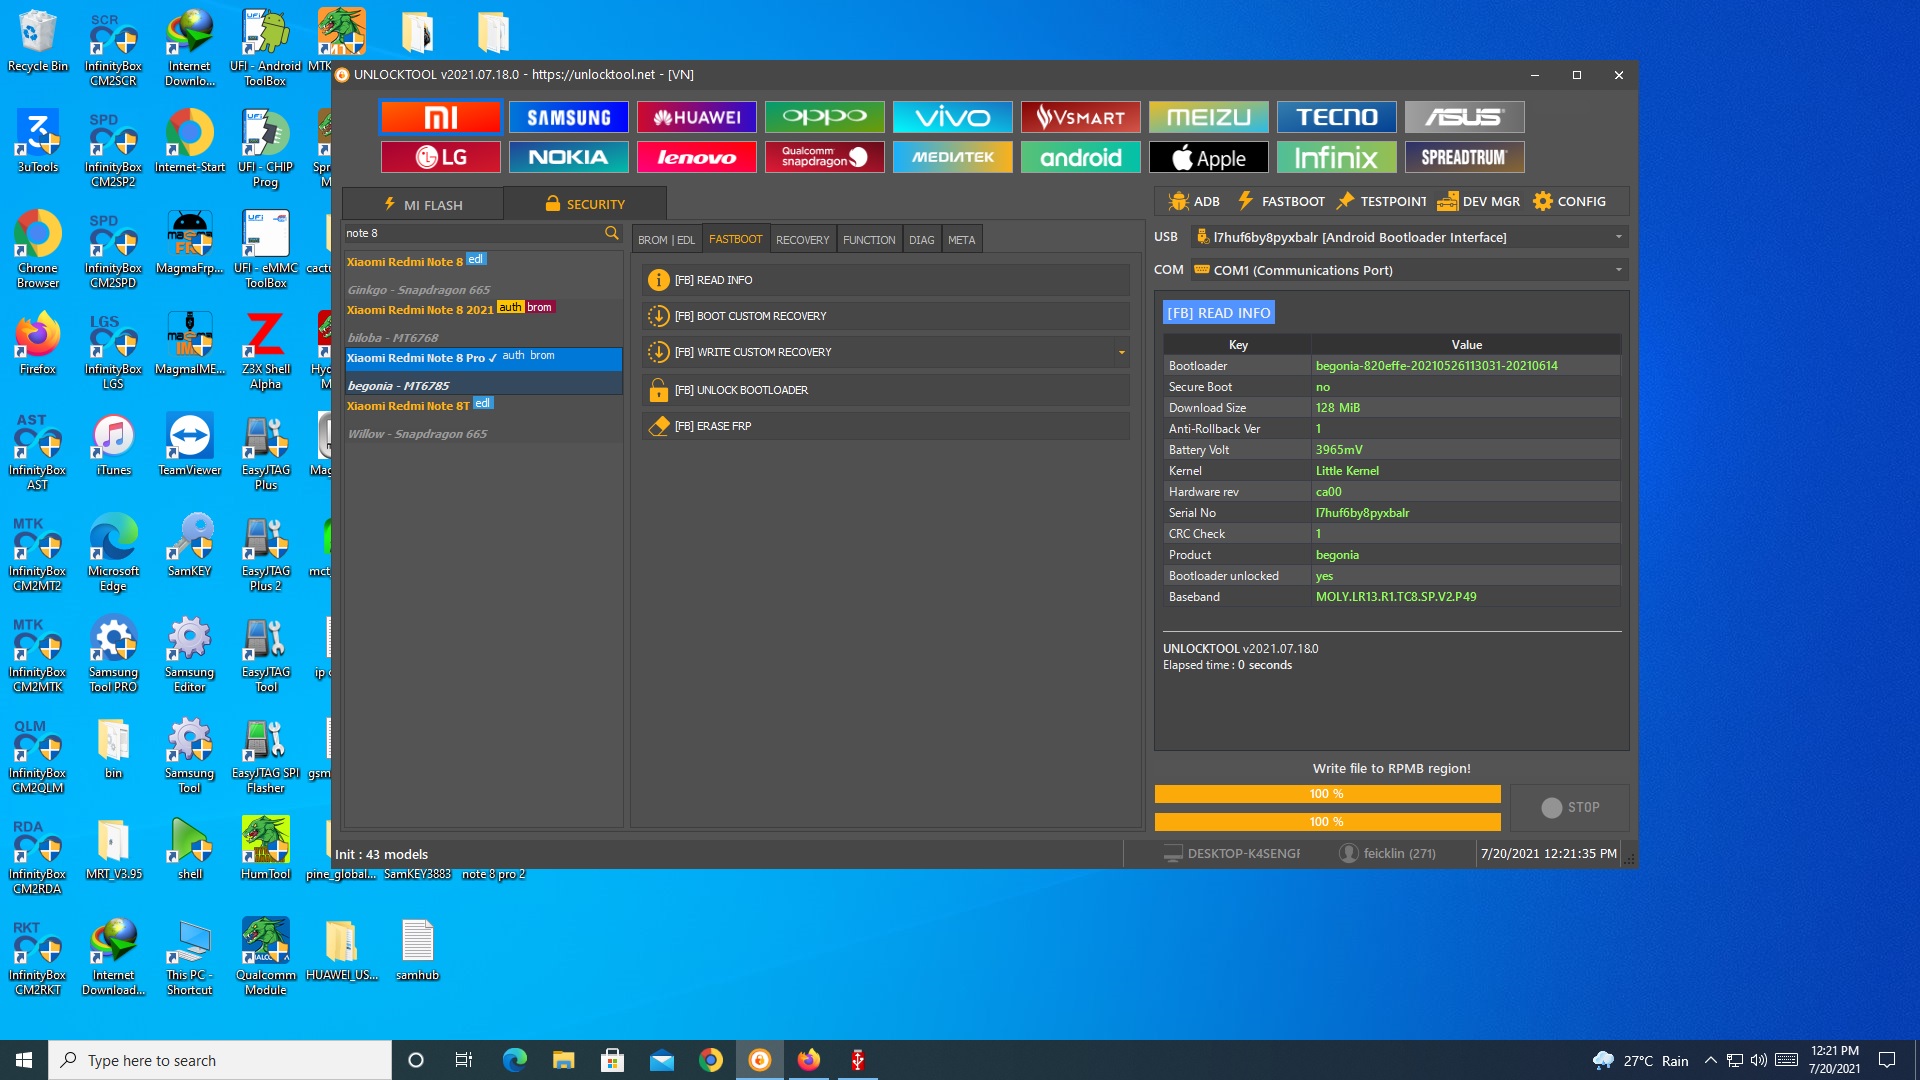The width and height of the screenshot is (1920, 1080).
Task: Open the FASTBOOT tool in top toolbar
Action: coord(1281,201)
